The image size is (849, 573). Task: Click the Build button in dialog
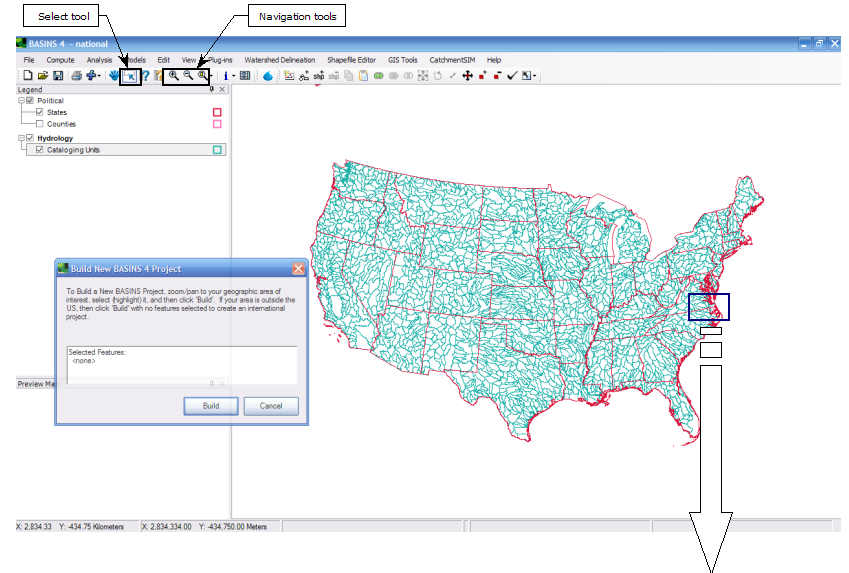pos(211,406)
